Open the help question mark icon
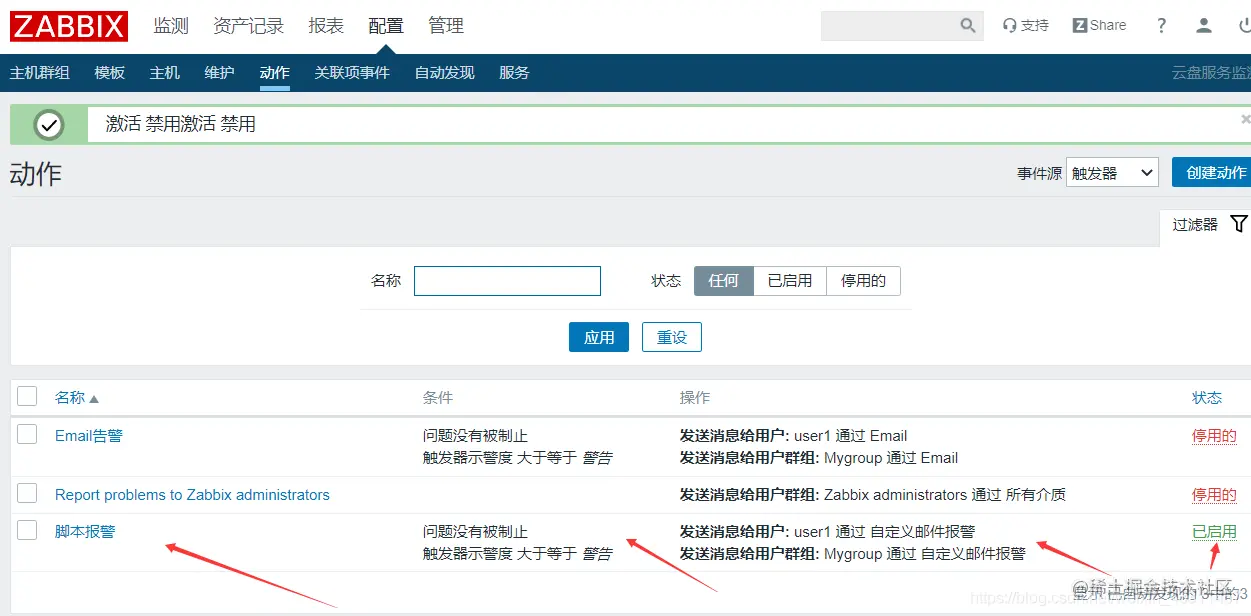 1161,26
